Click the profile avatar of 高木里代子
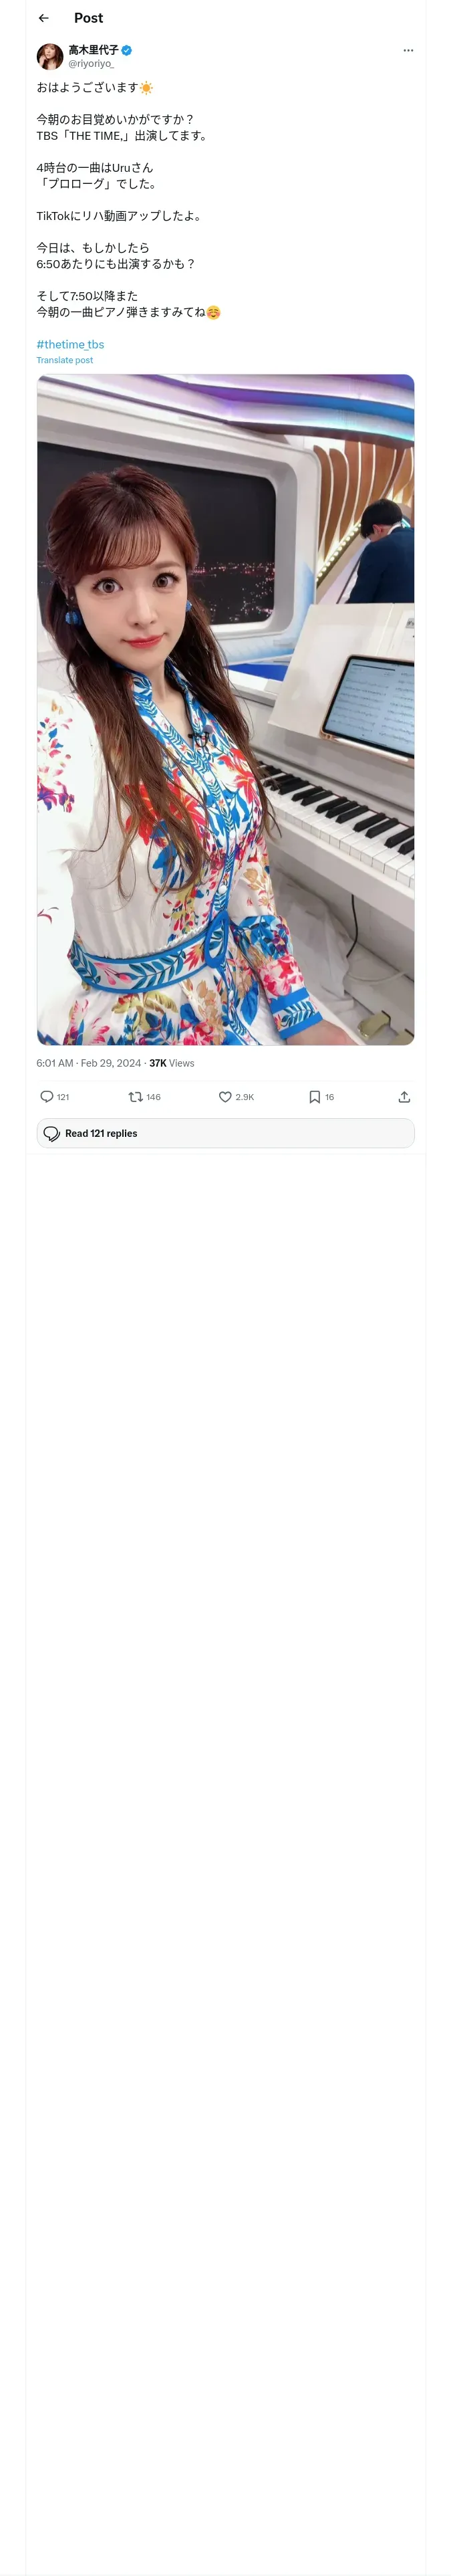 coord(50,56)
